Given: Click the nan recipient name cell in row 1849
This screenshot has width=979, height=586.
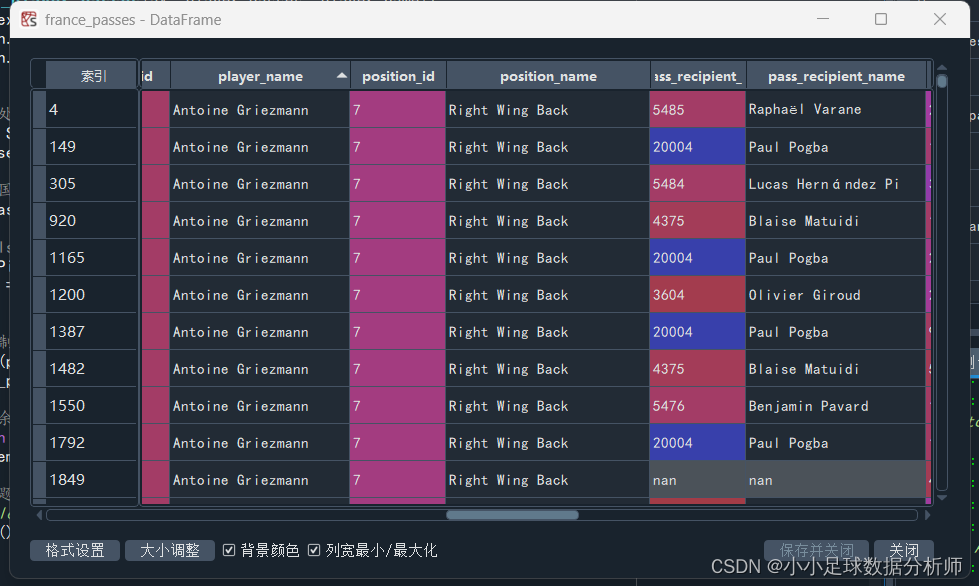Looking at the screenshot, I should click(835, 479).
